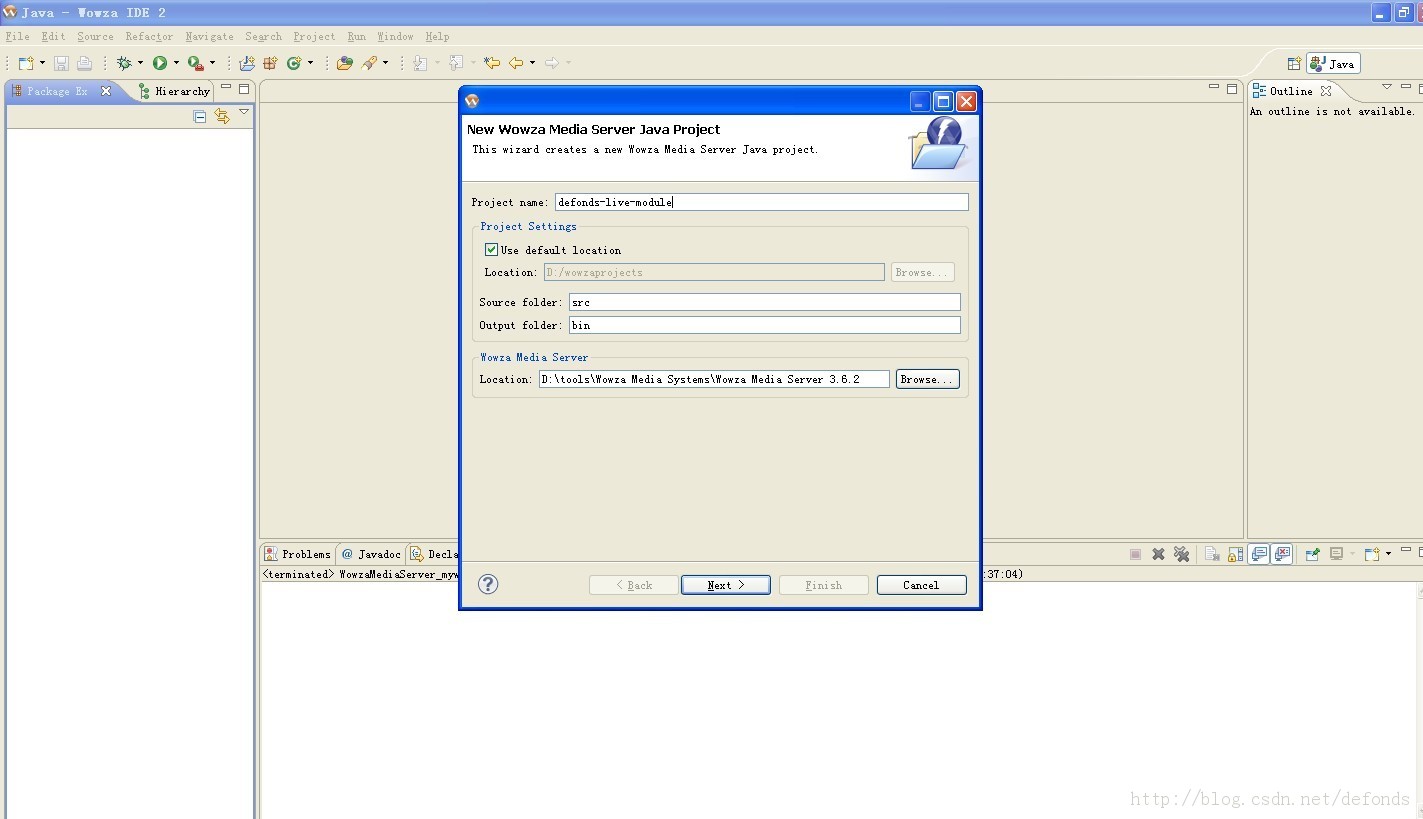Expand the External Tools dropdown arrow
This screenshot has width=1423, height=819.
tap(212, 63)
